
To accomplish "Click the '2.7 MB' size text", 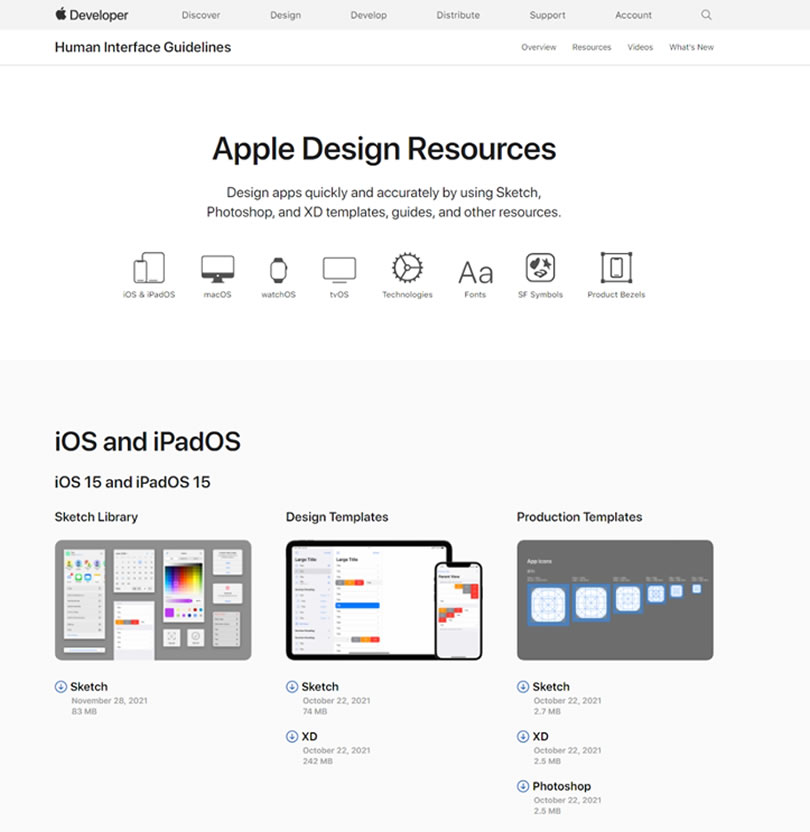I will pos(547,711).
